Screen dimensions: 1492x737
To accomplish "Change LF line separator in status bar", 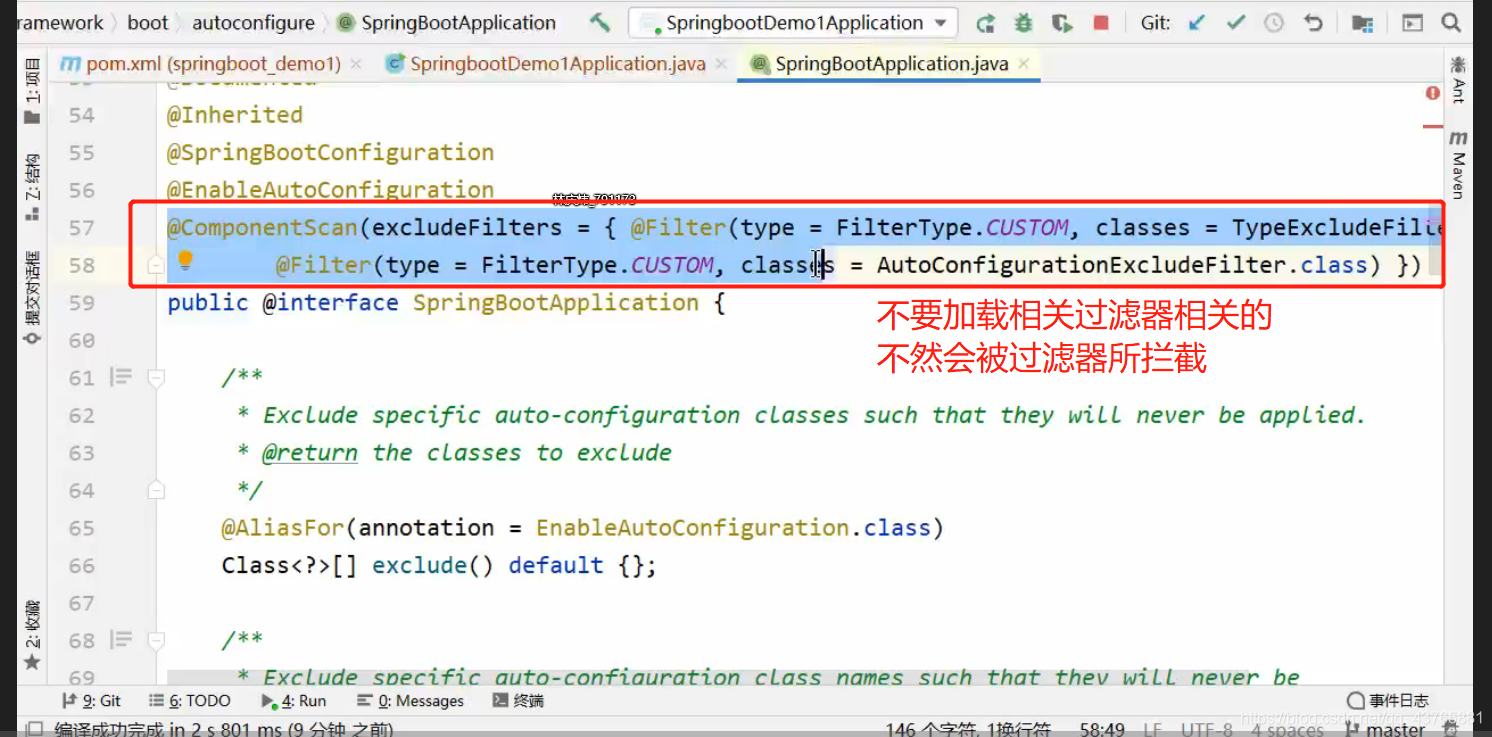I will (x=1153, y=729).
